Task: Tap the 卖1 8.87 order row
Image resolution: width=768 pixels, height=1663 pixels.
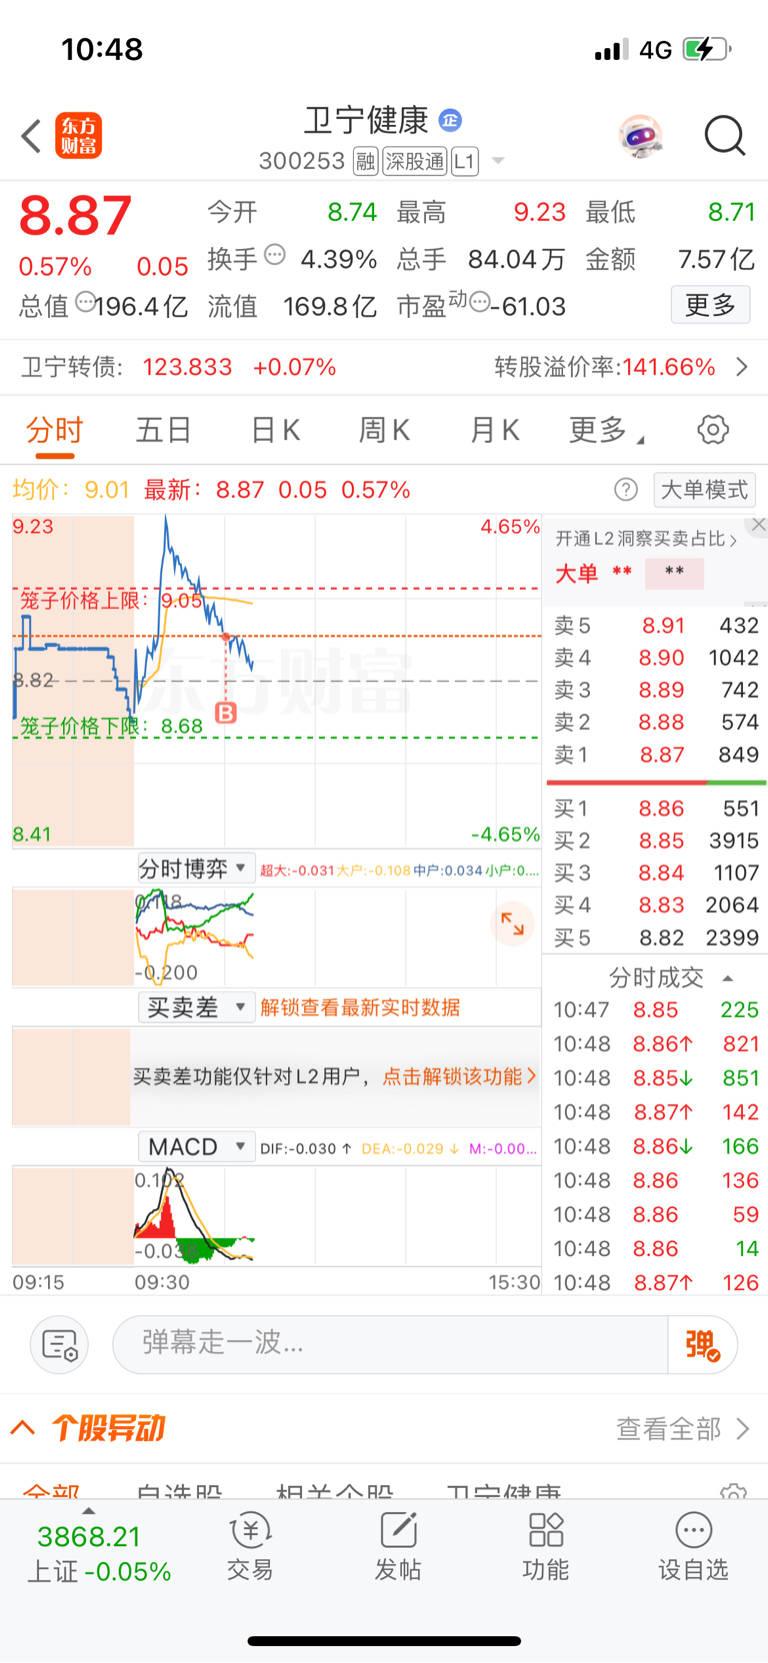Action: pos(656,754)
